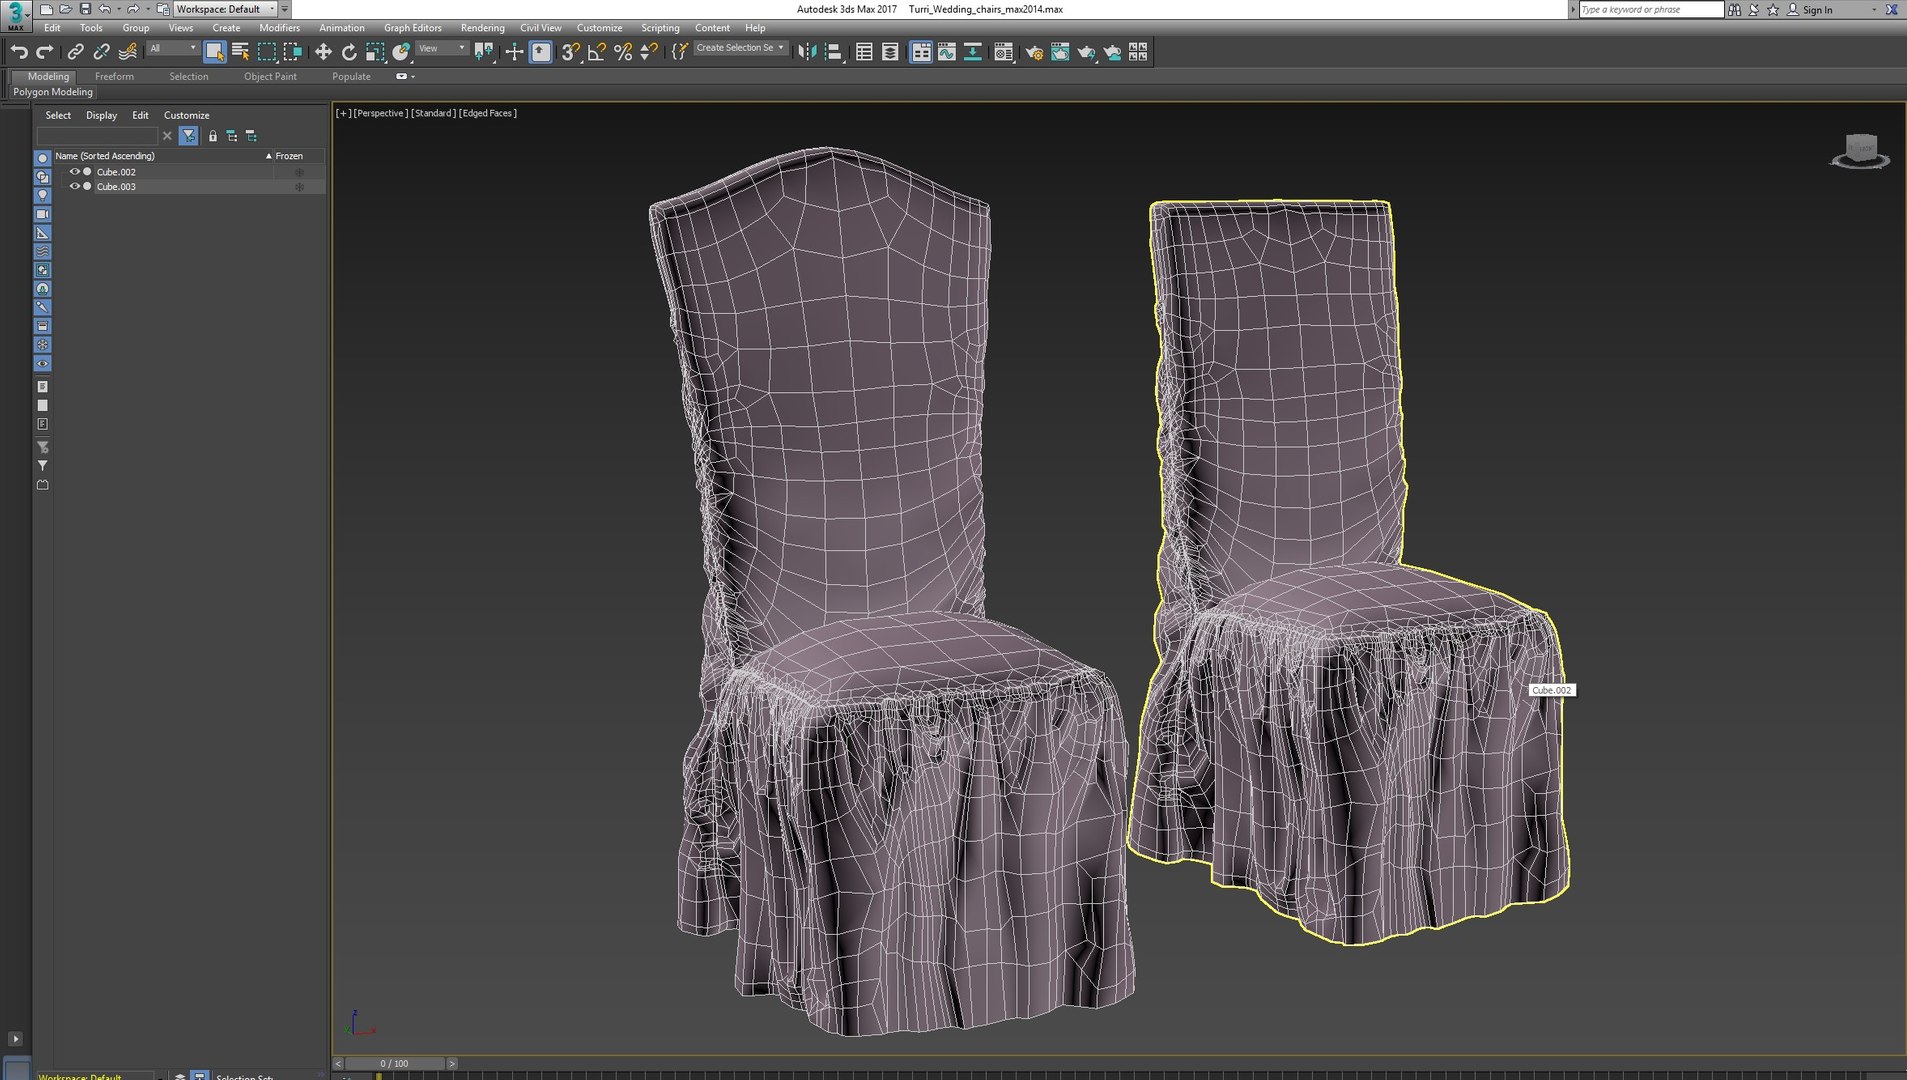This screenshot has width=1907, height=1080.
Task: Toggle Percent Snap
Action: click(x=623, y=52)
